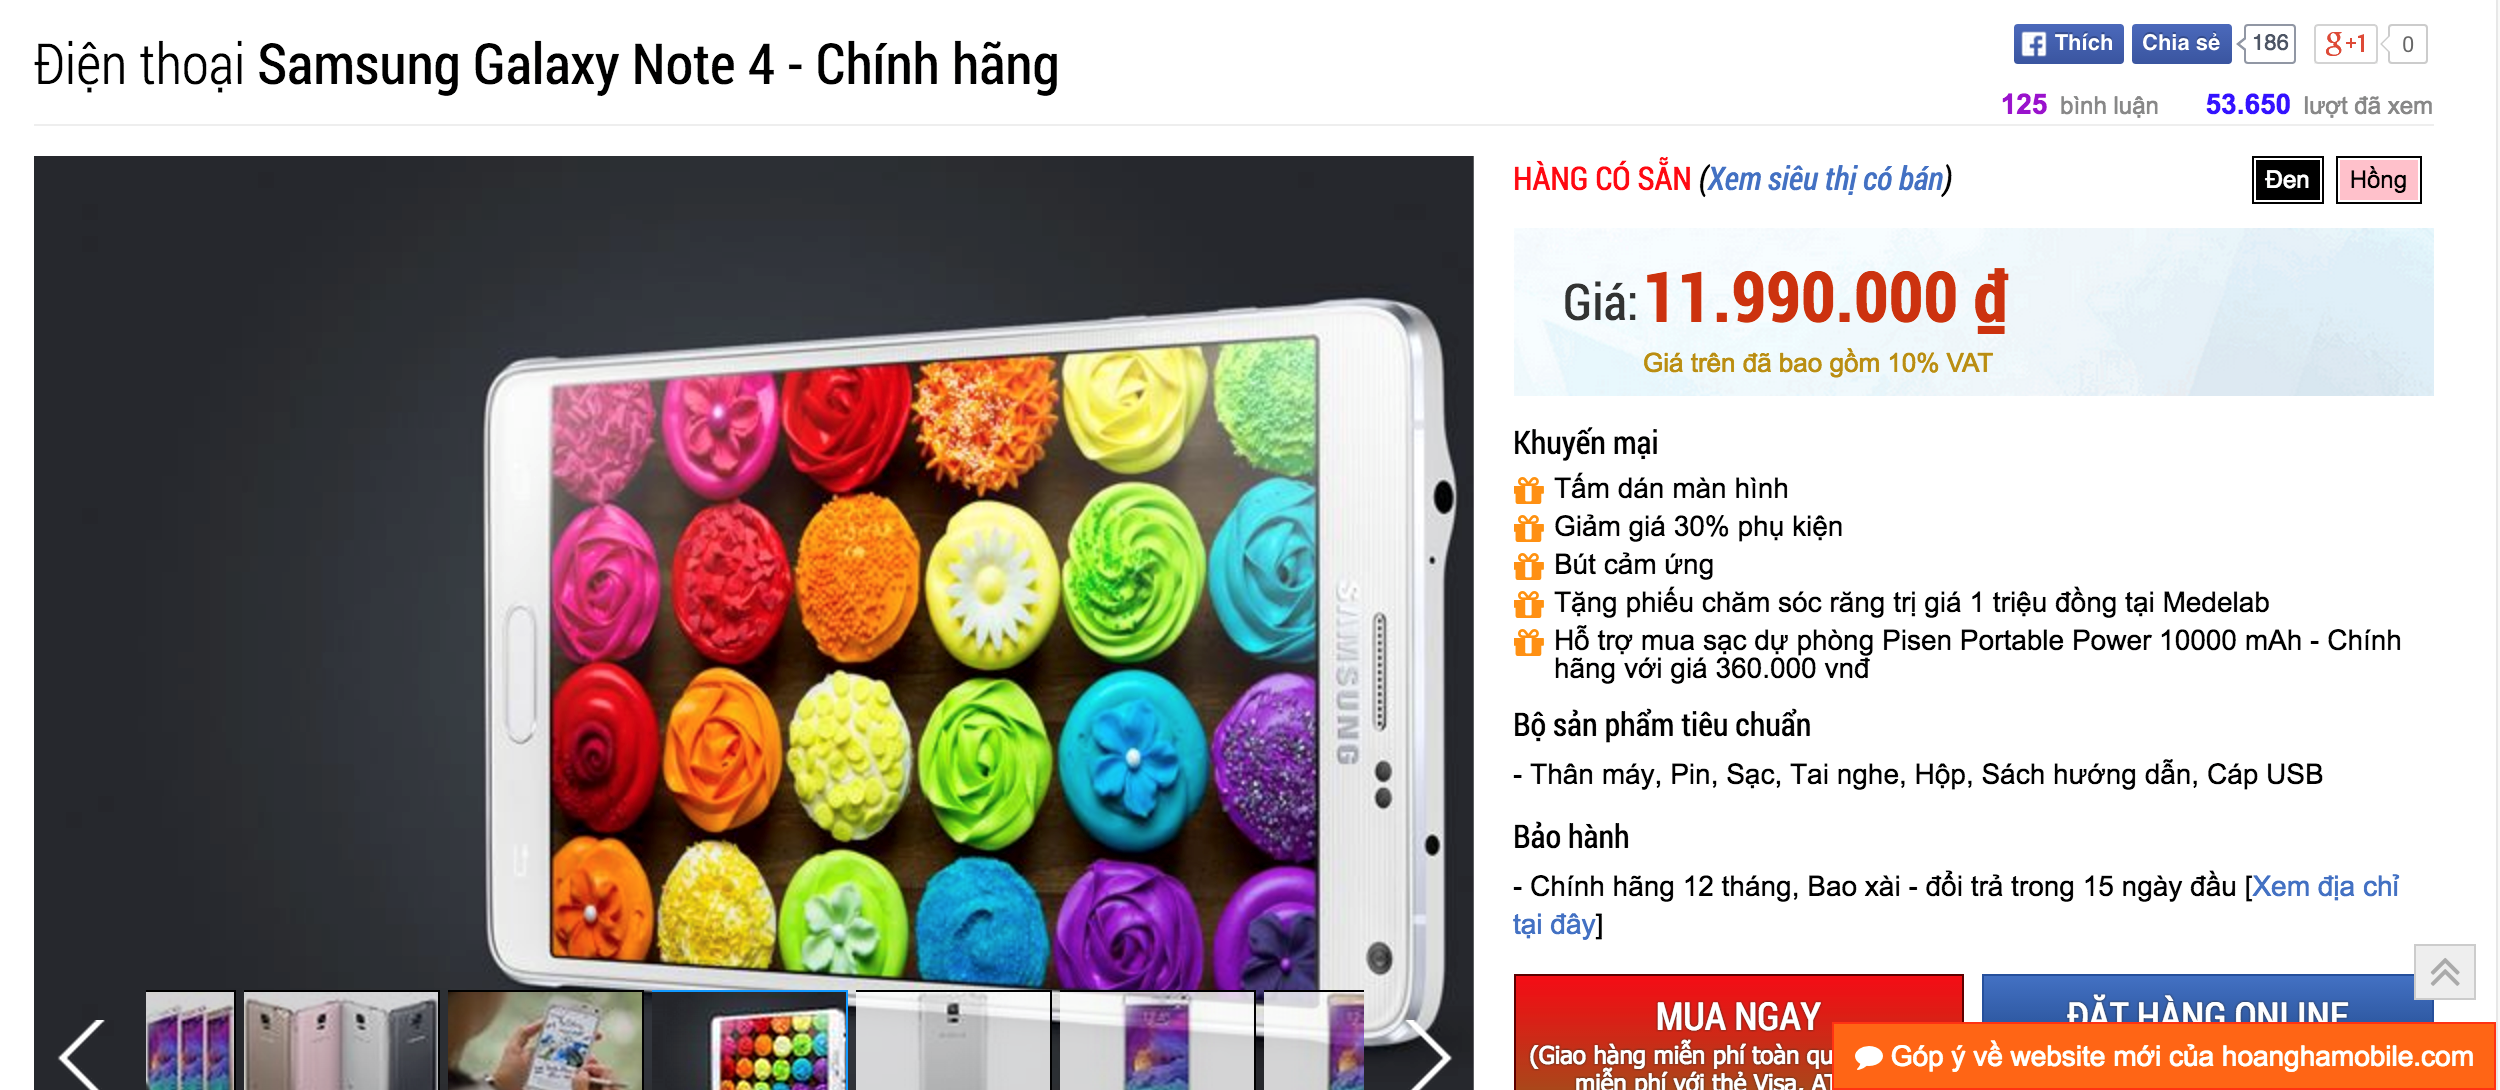Click the back-to-top double chevron icon
This screenshot has width=2500, height=1090.
(2444, 972)
